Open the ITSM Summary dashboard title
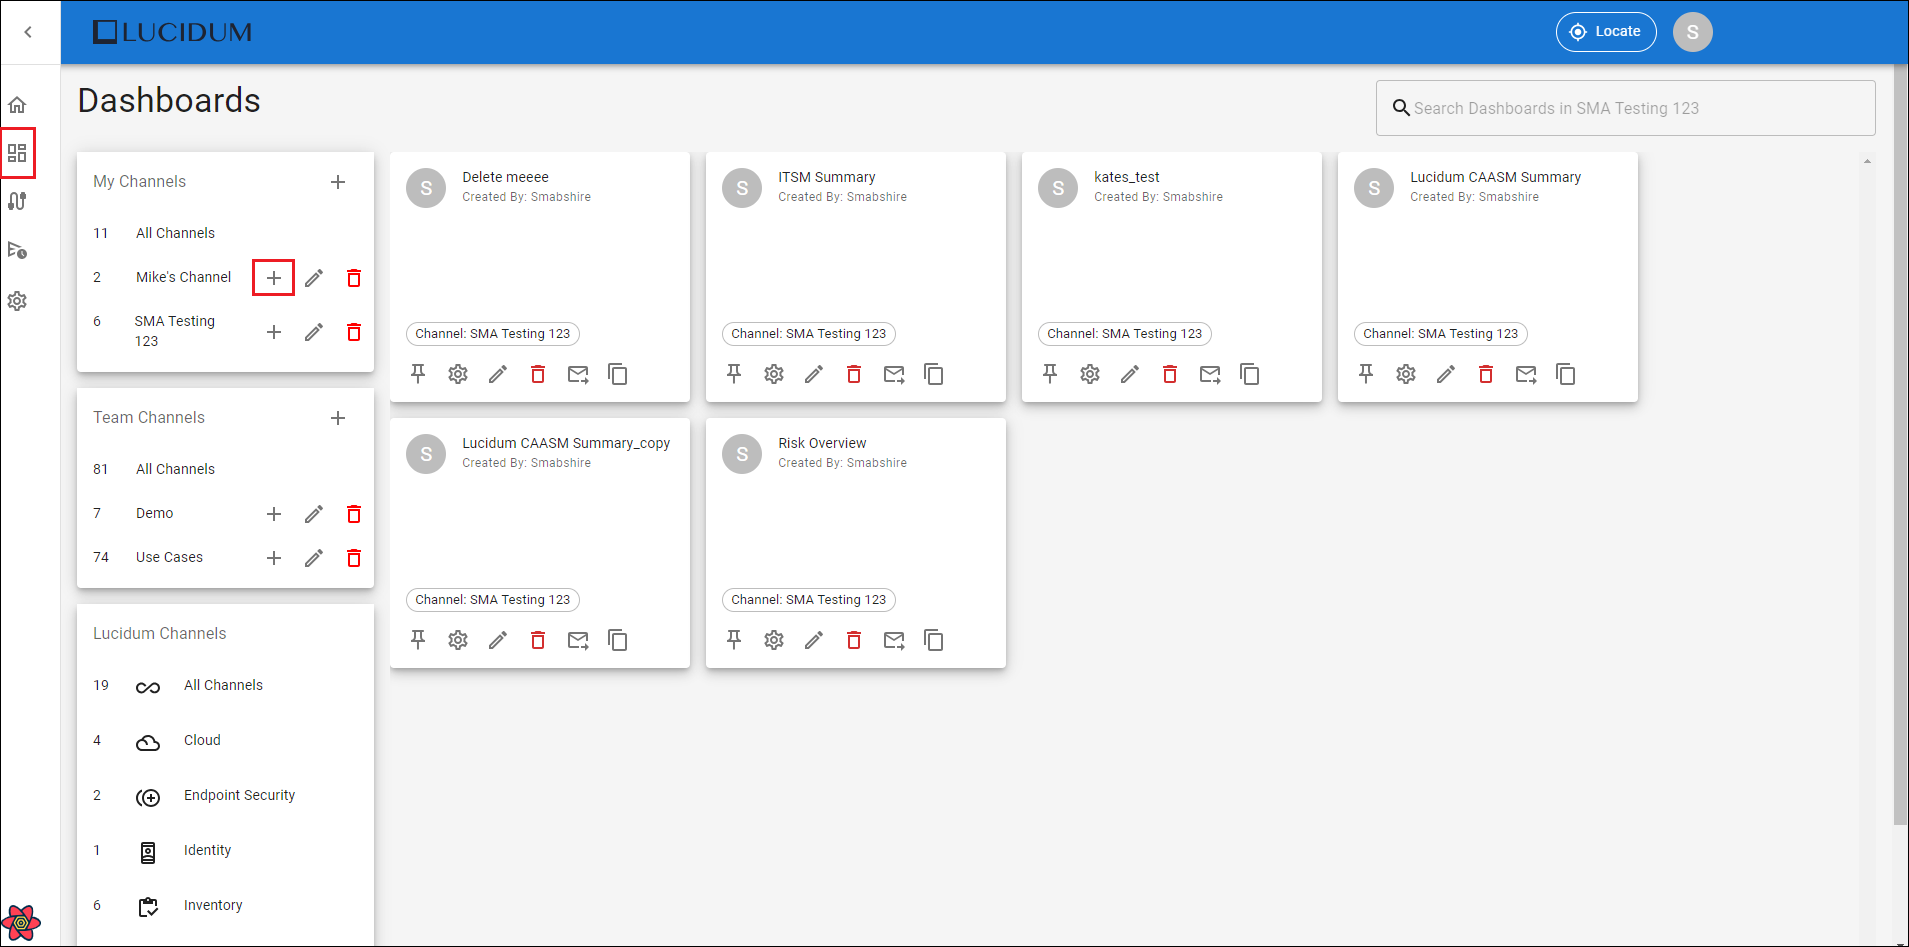1909x947 pixels. click(827, 177)
